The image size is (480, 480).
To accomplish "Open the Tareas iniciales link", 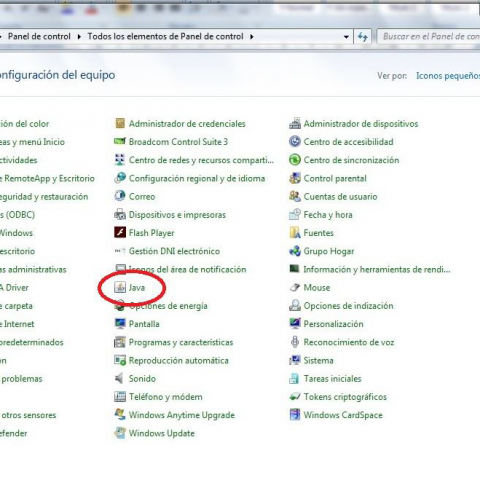I will coord(332,378).
